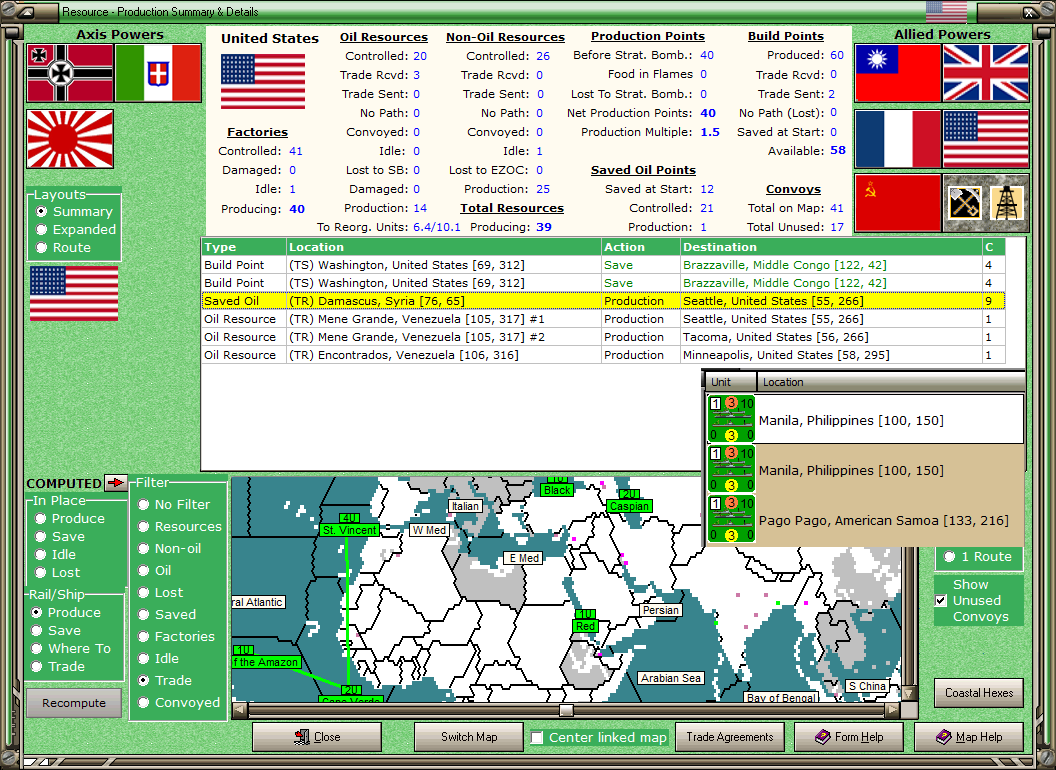
Task: Sort table by Action column header
Action: [x=640, y=247]
